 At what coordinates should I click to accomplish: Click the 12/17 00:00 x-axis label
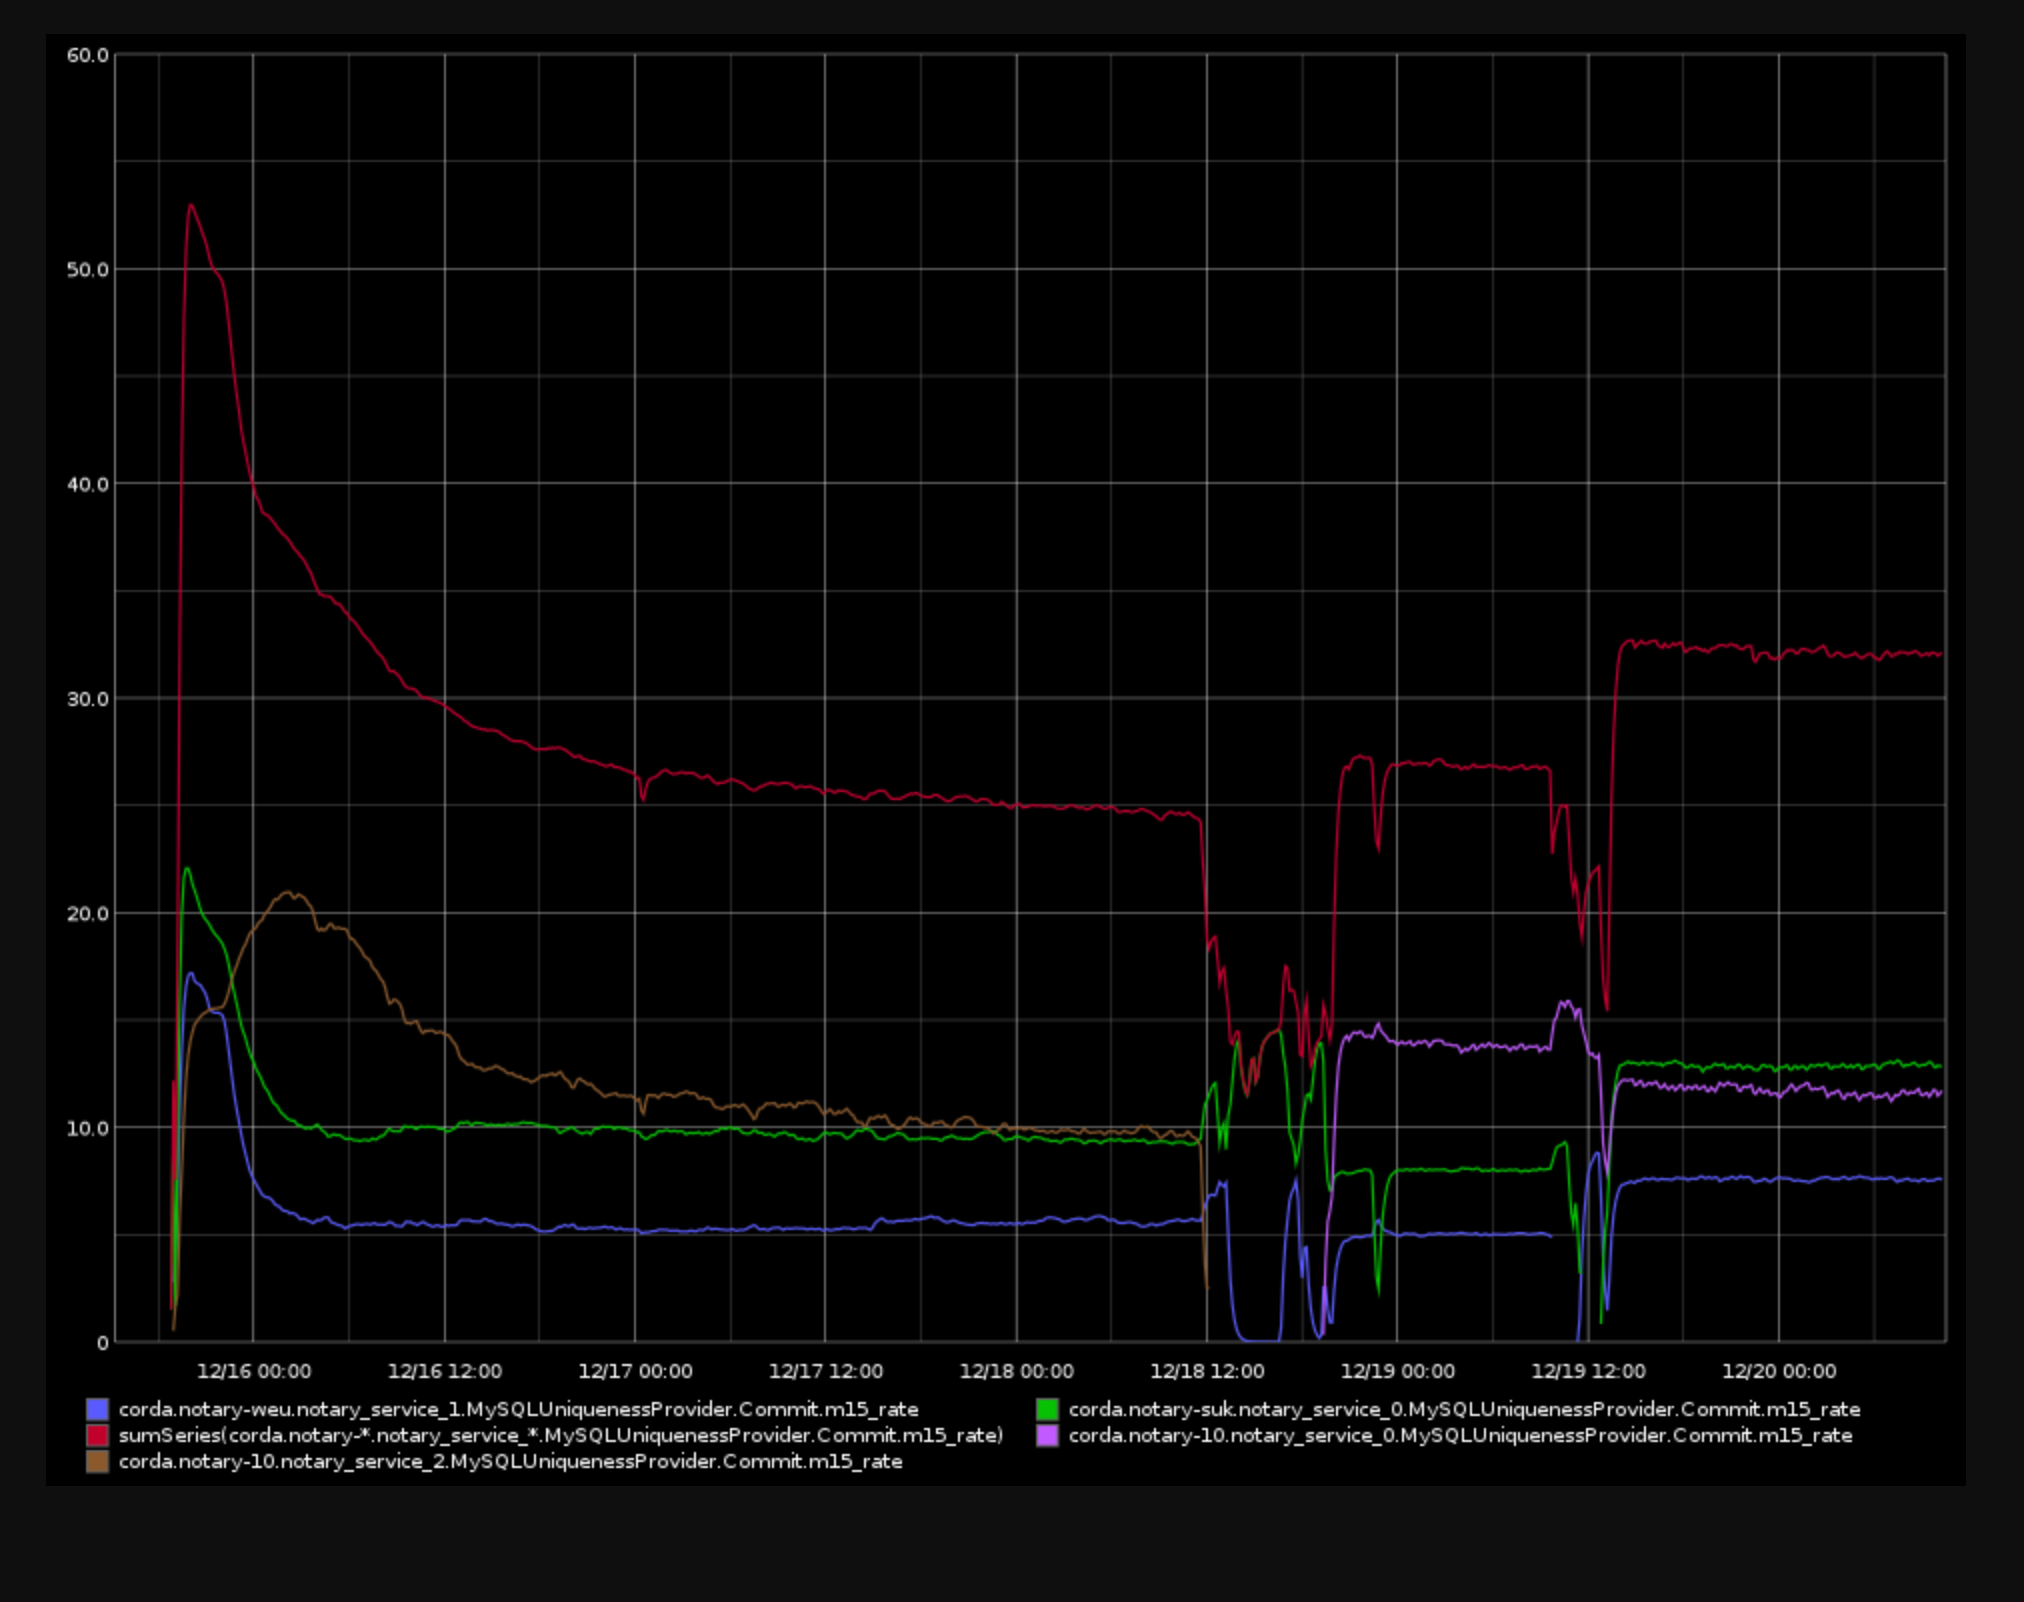(x=635, y=1371)
